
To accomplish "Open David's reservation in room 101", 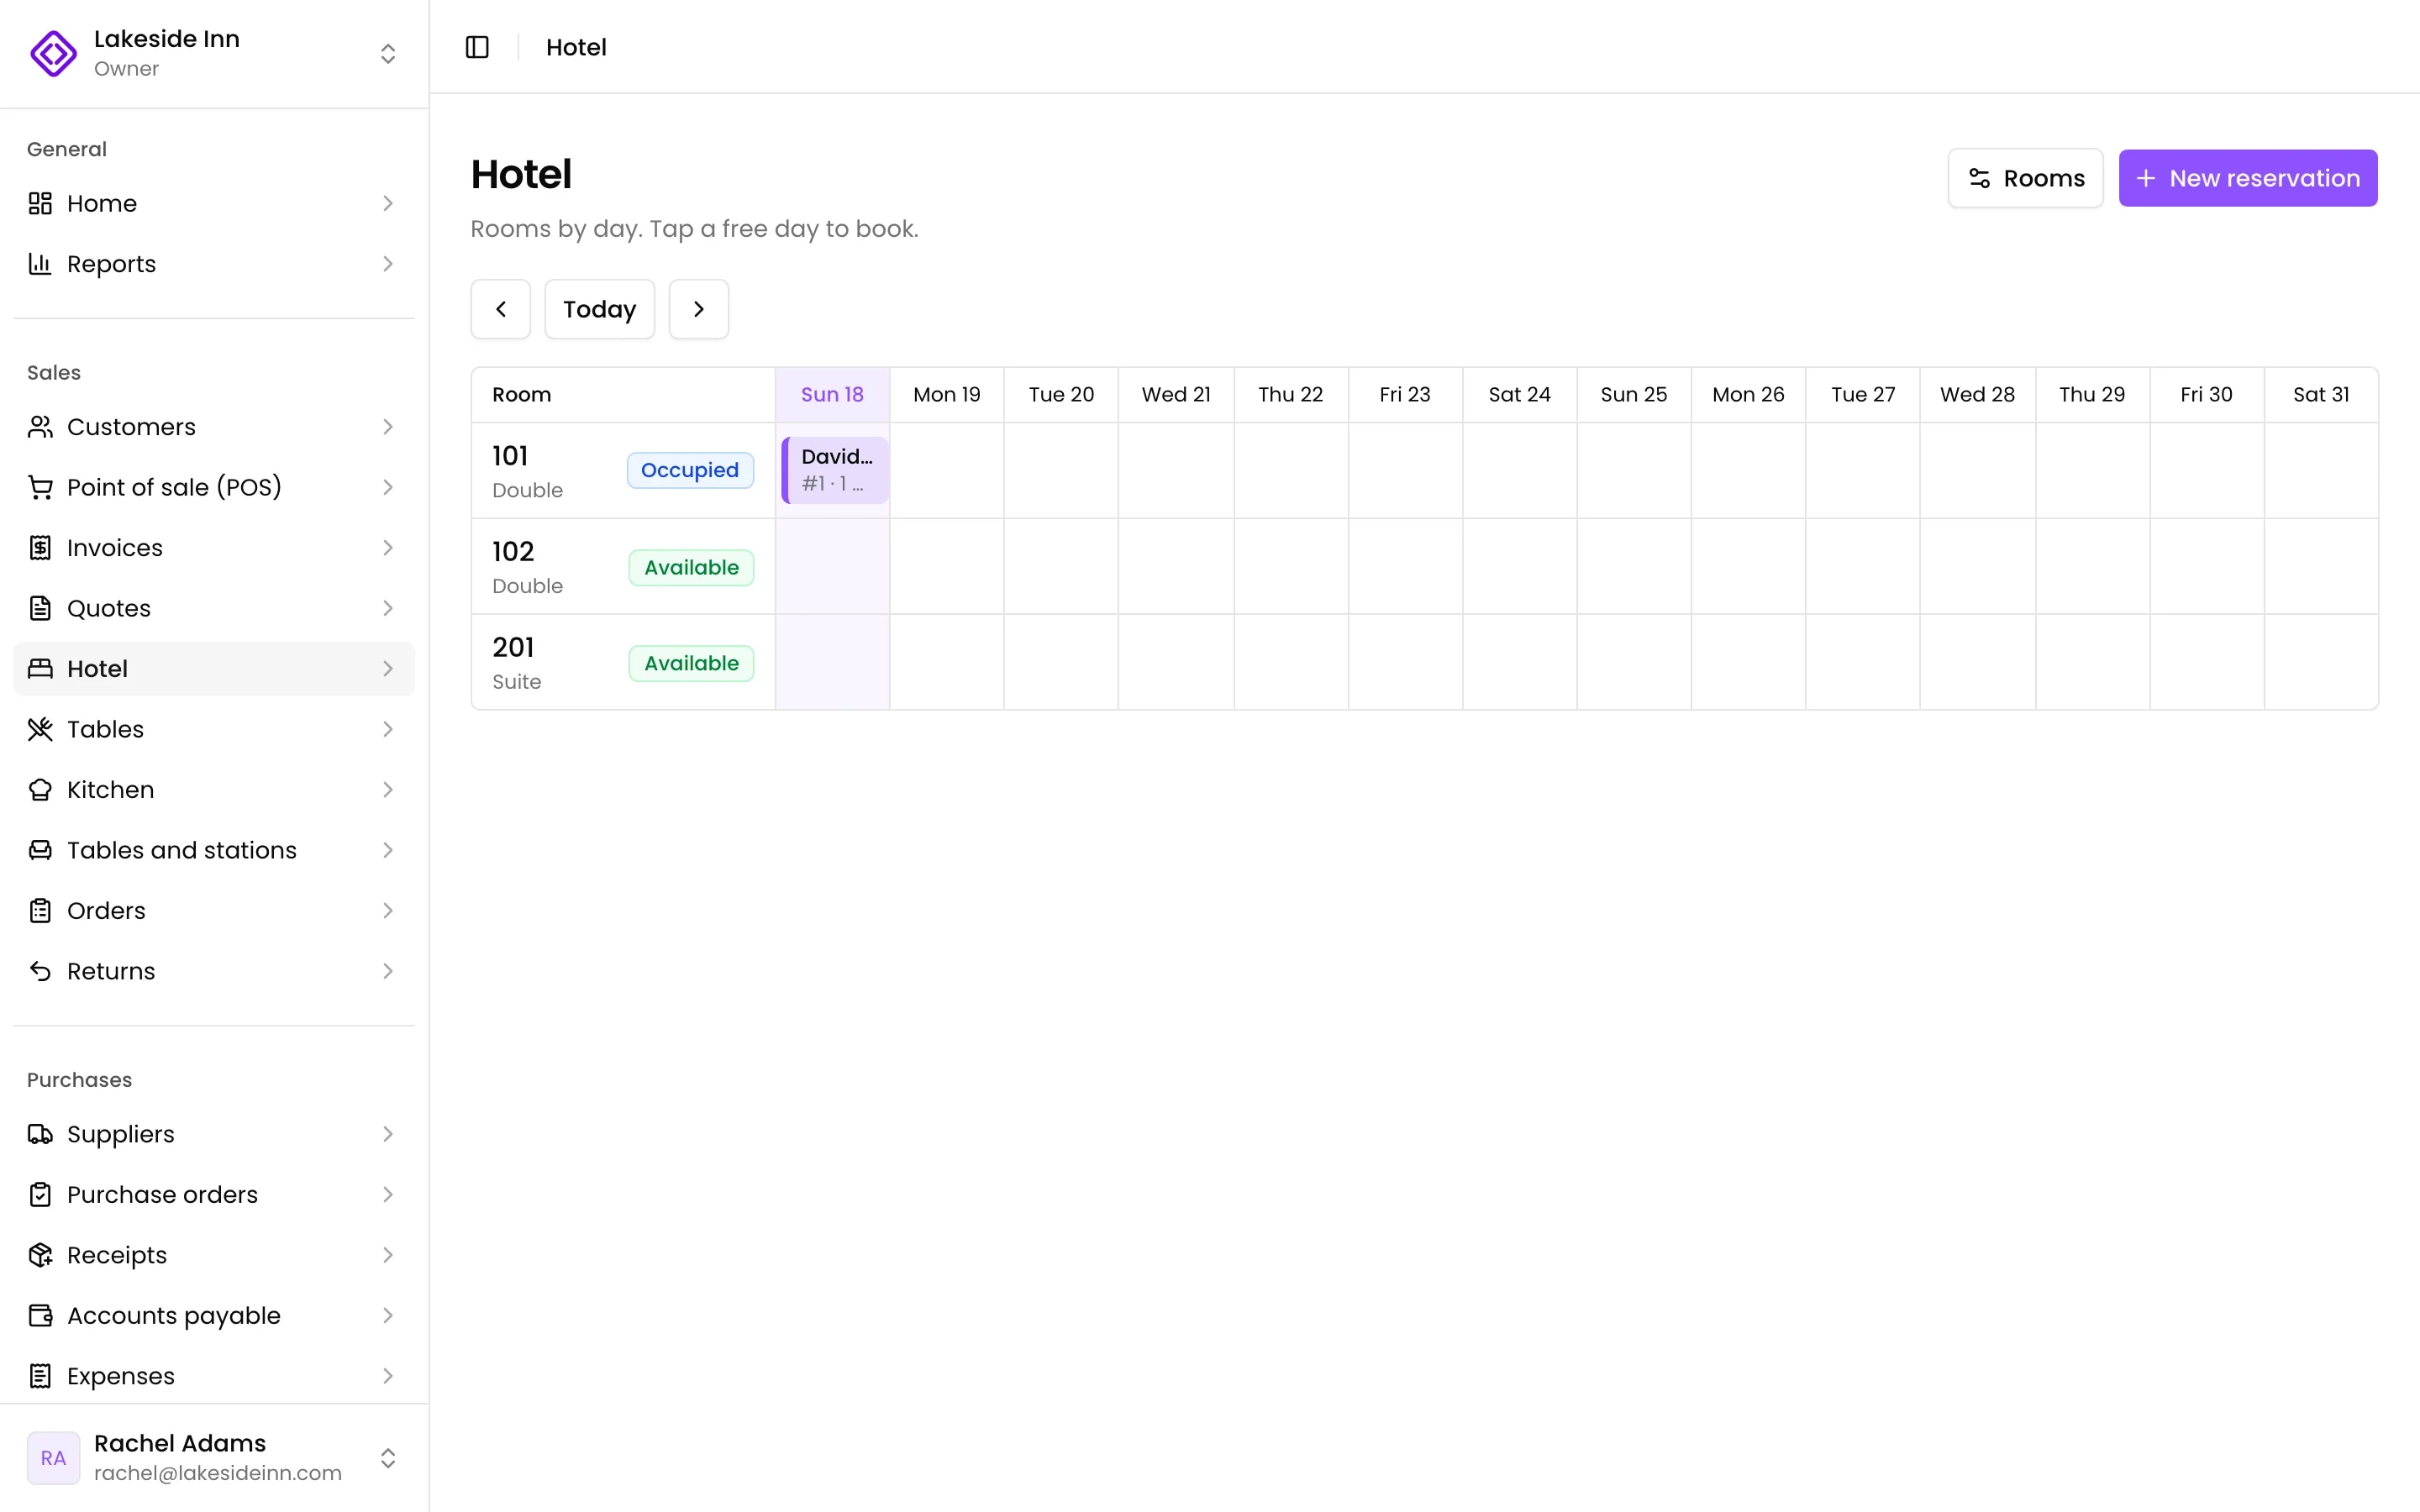I will click(x=835, y=470).
